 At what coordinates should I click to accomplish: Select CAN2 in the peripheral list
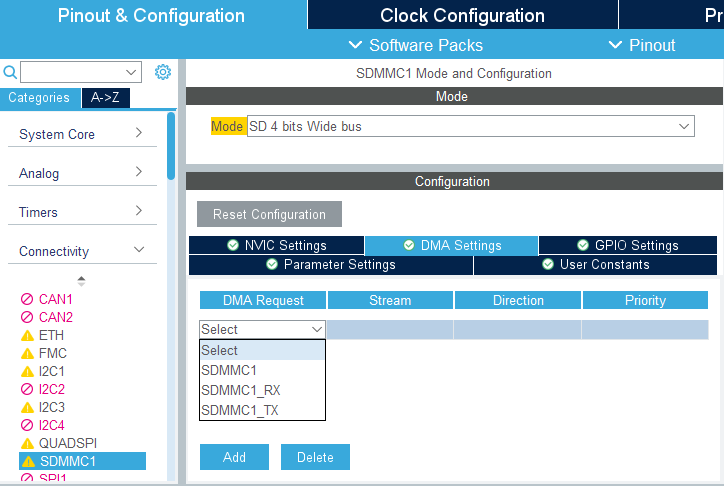56,317
